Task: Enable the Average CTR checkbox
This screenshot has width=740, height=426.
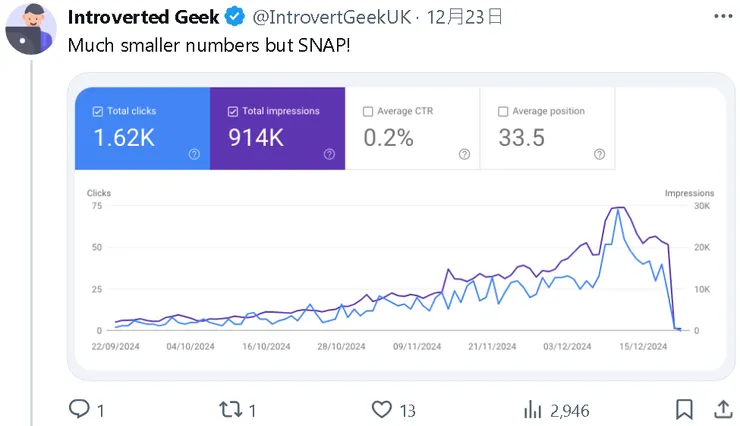Action: (368, 111)
